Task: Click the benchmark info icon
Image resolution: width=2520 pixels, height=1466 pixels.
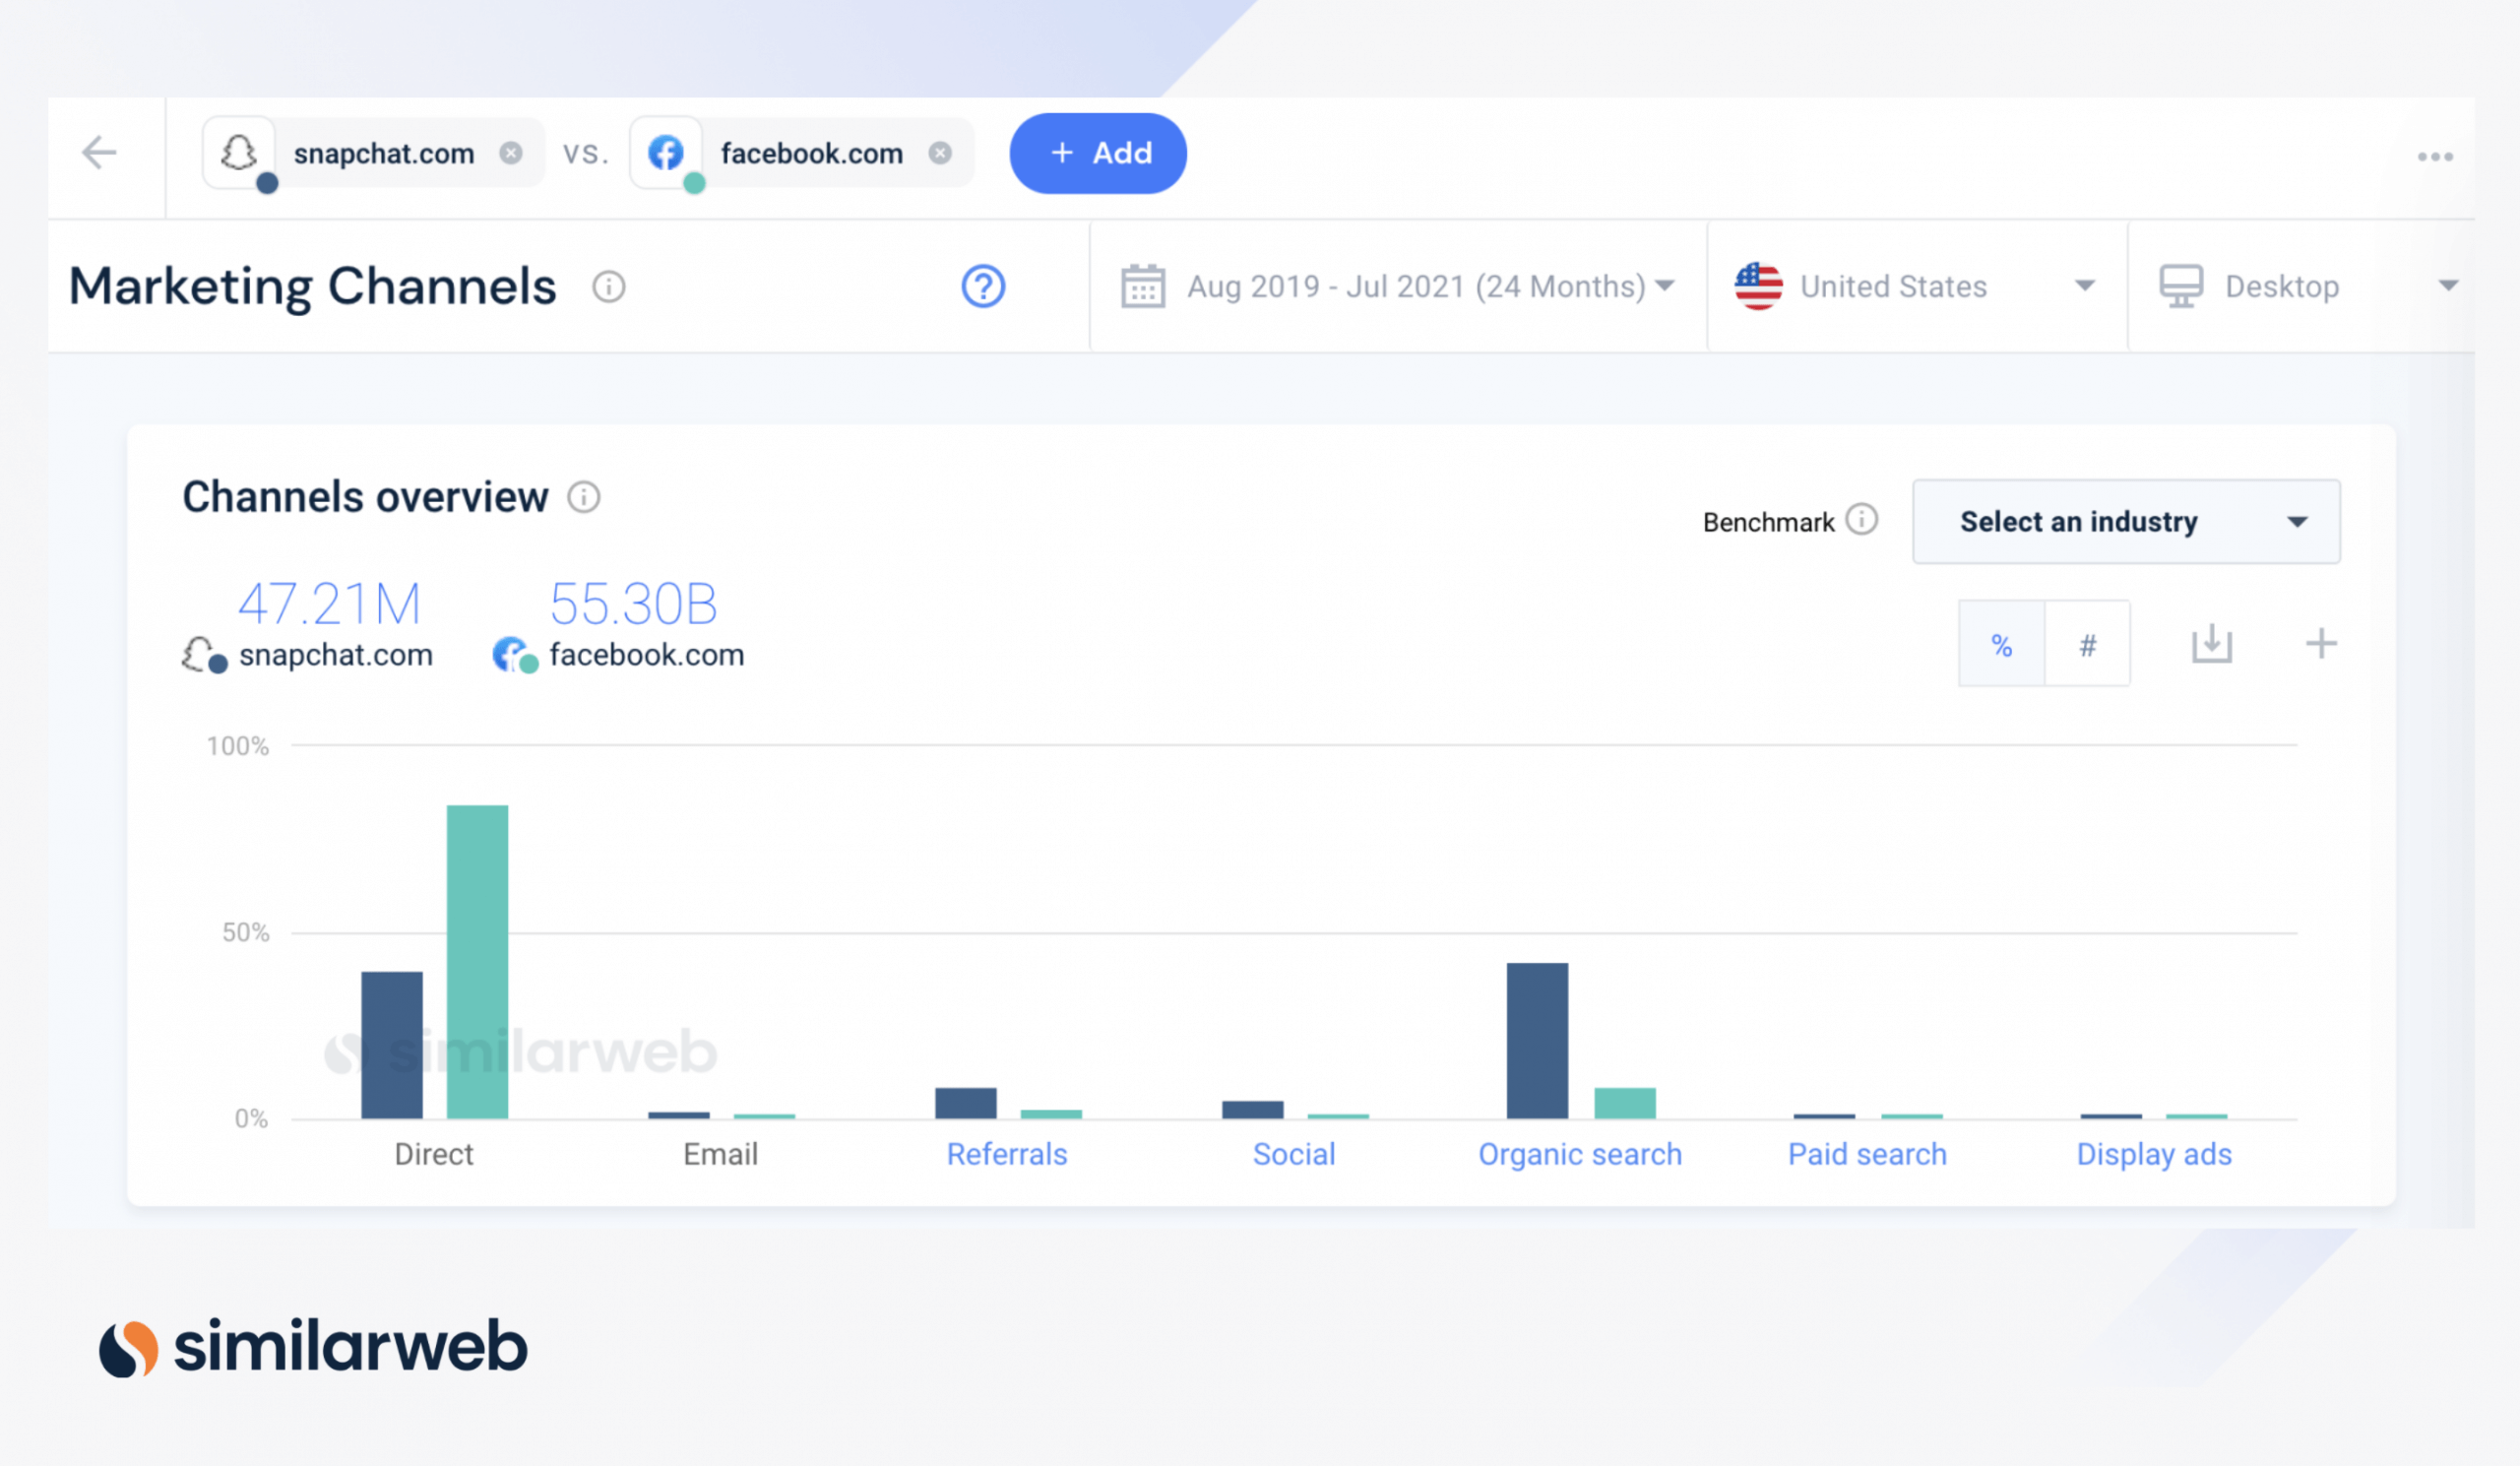Action: coord(1864,520)
